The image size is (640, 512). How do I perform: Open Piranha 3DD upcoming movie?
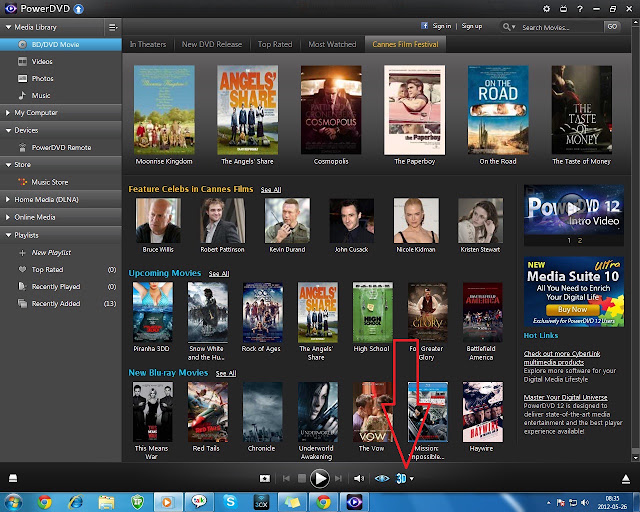click(x=153, y=312)
